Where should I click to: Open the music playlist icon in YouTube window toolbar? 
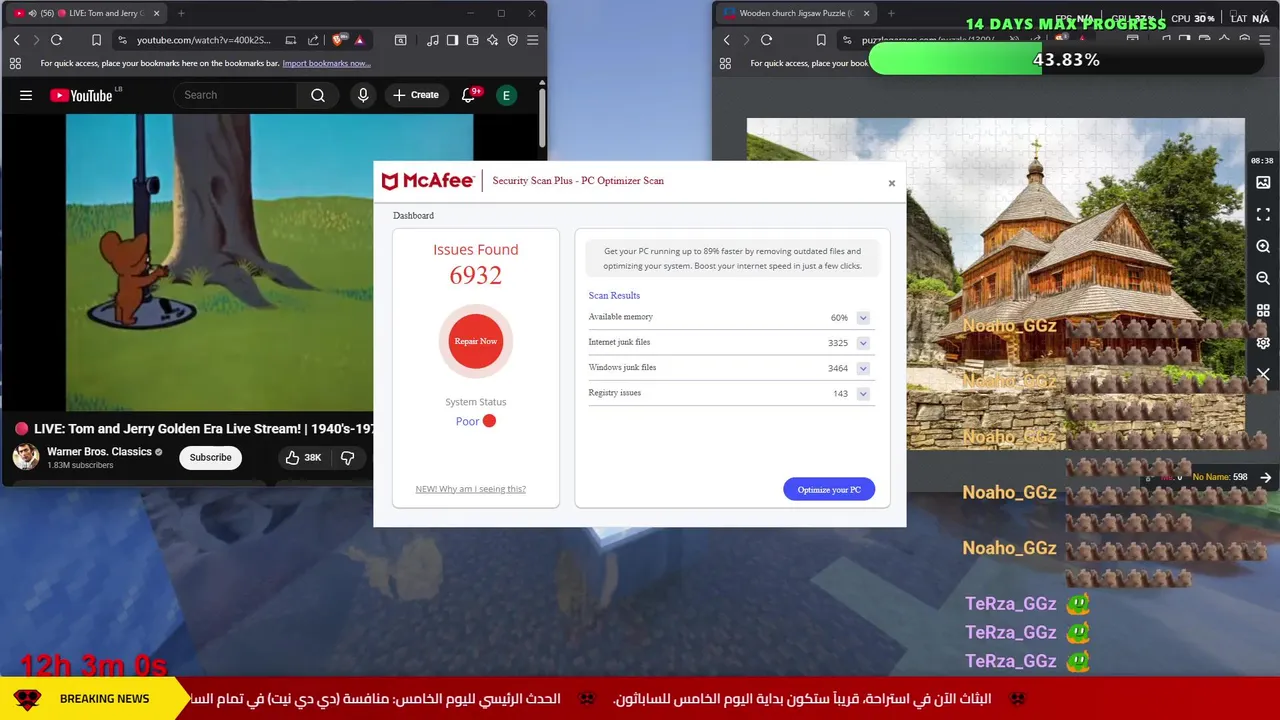click(432, 40)
